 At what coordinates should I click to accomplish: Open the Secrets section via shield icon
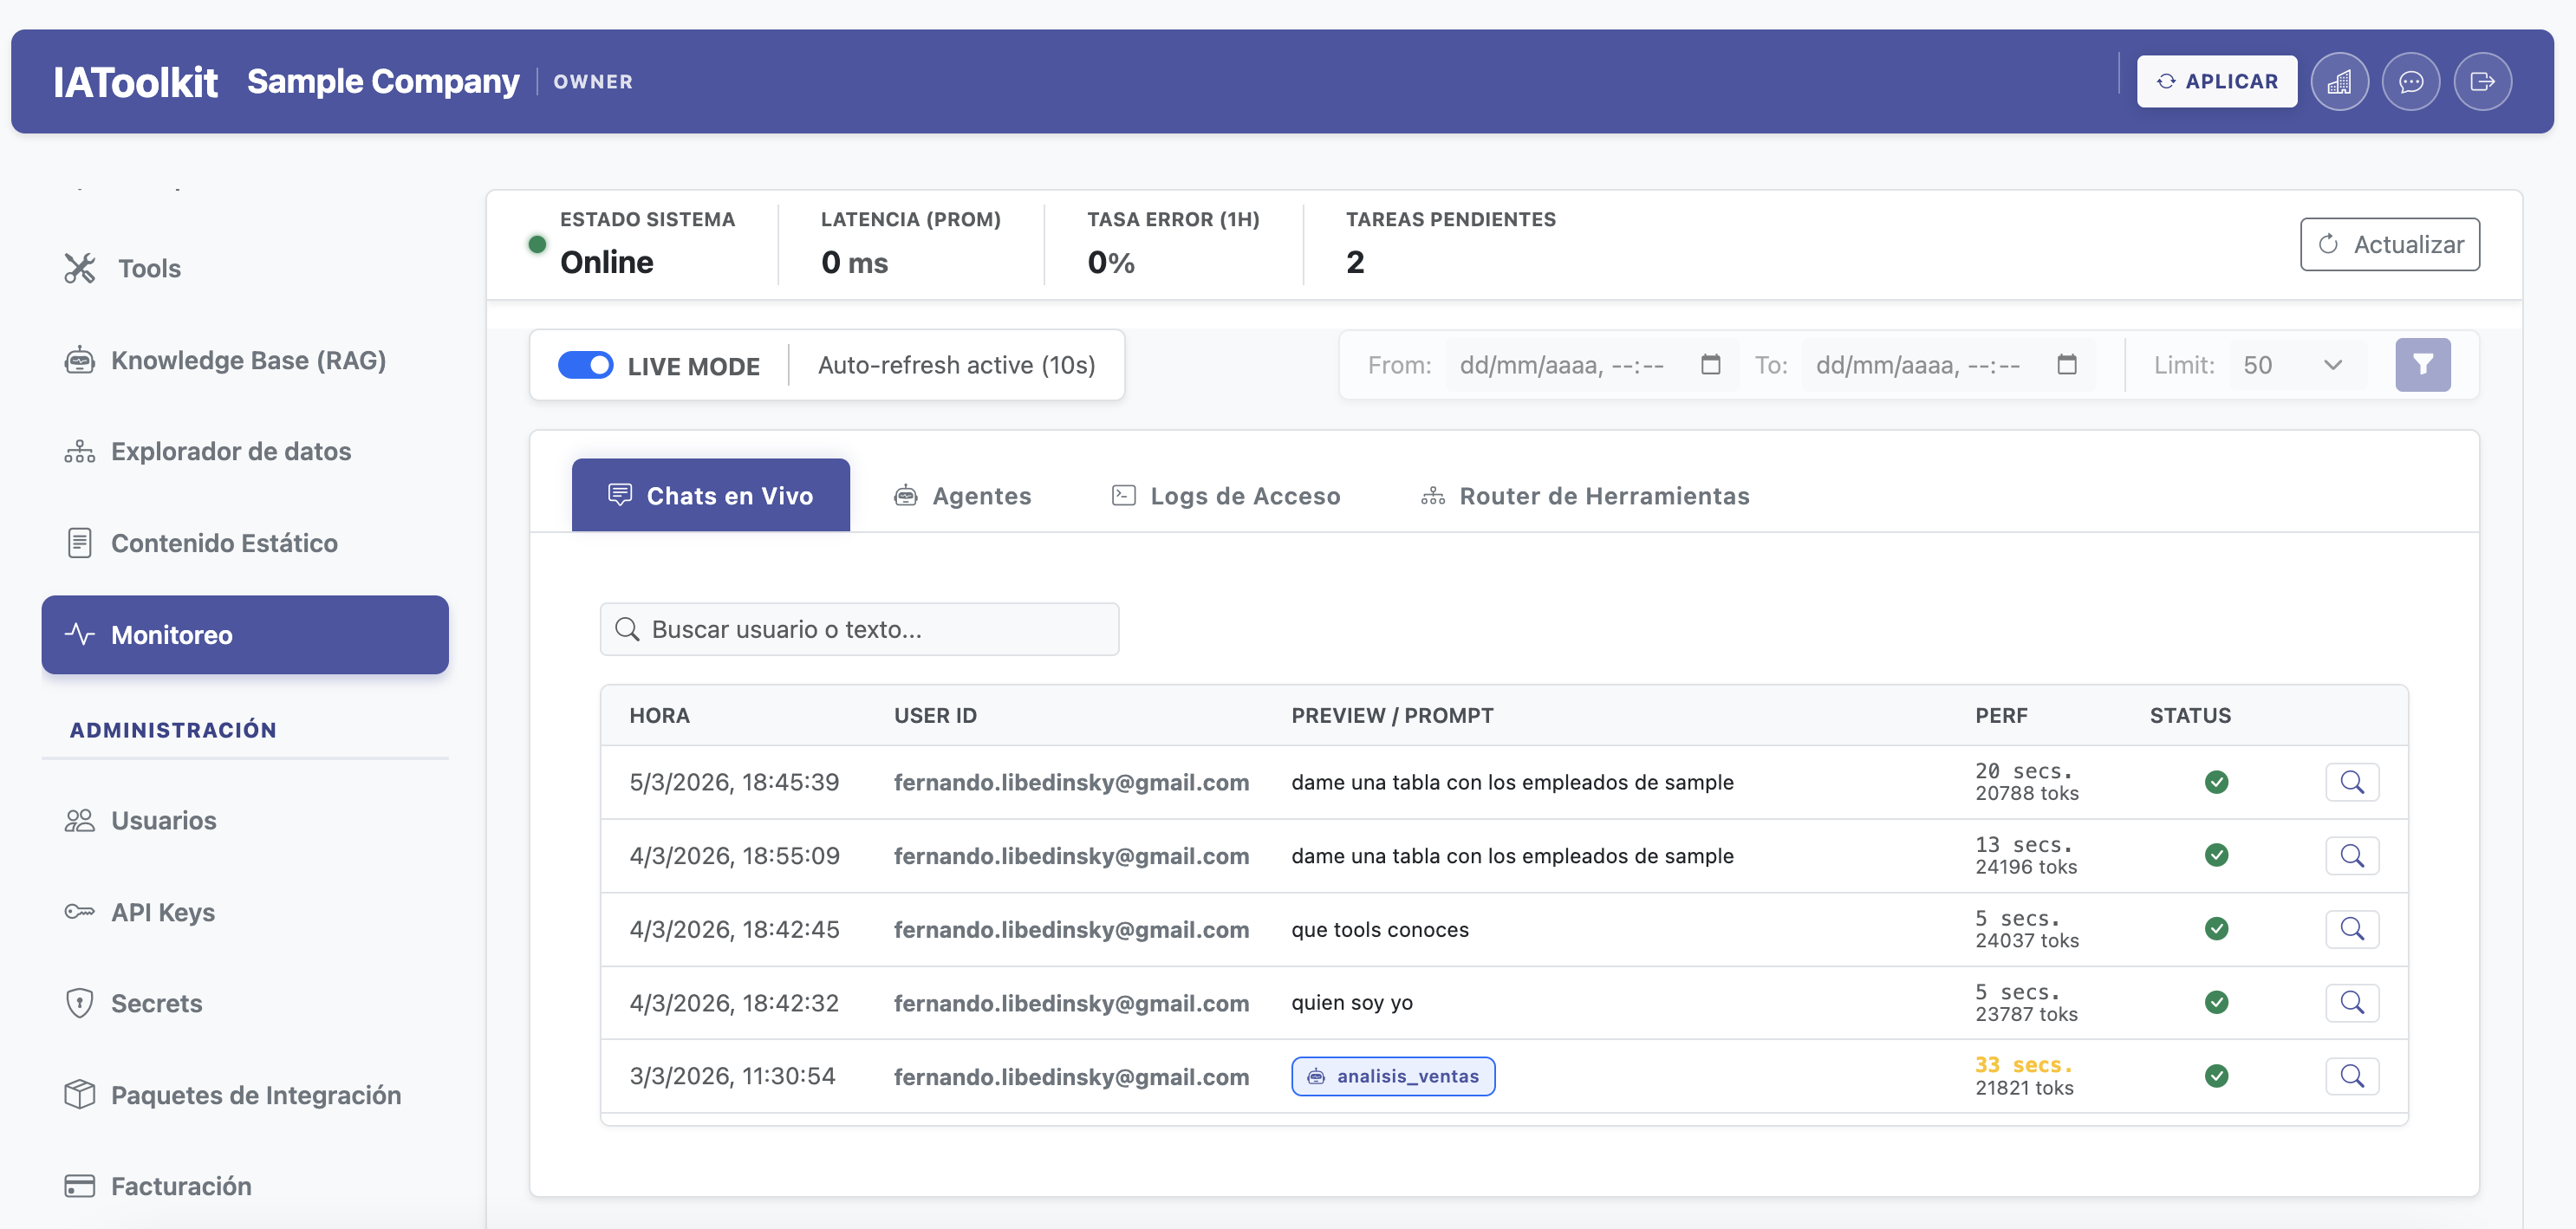79,1002
